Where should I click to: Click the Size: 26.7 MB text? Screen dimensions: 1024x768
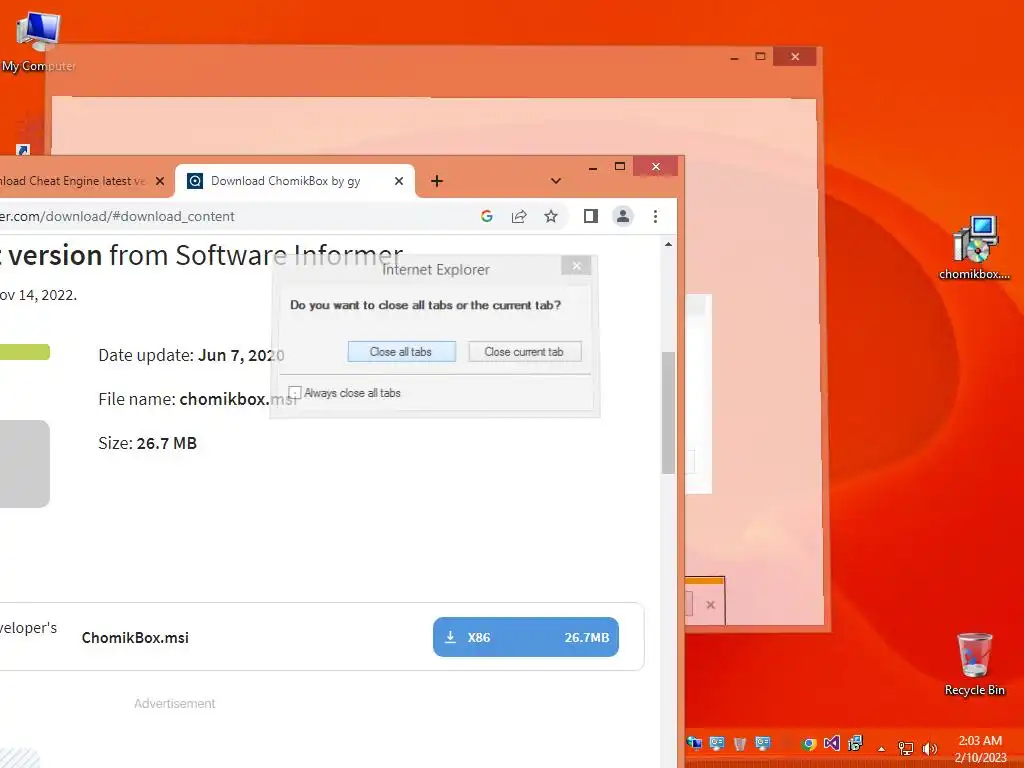(148, 443)
